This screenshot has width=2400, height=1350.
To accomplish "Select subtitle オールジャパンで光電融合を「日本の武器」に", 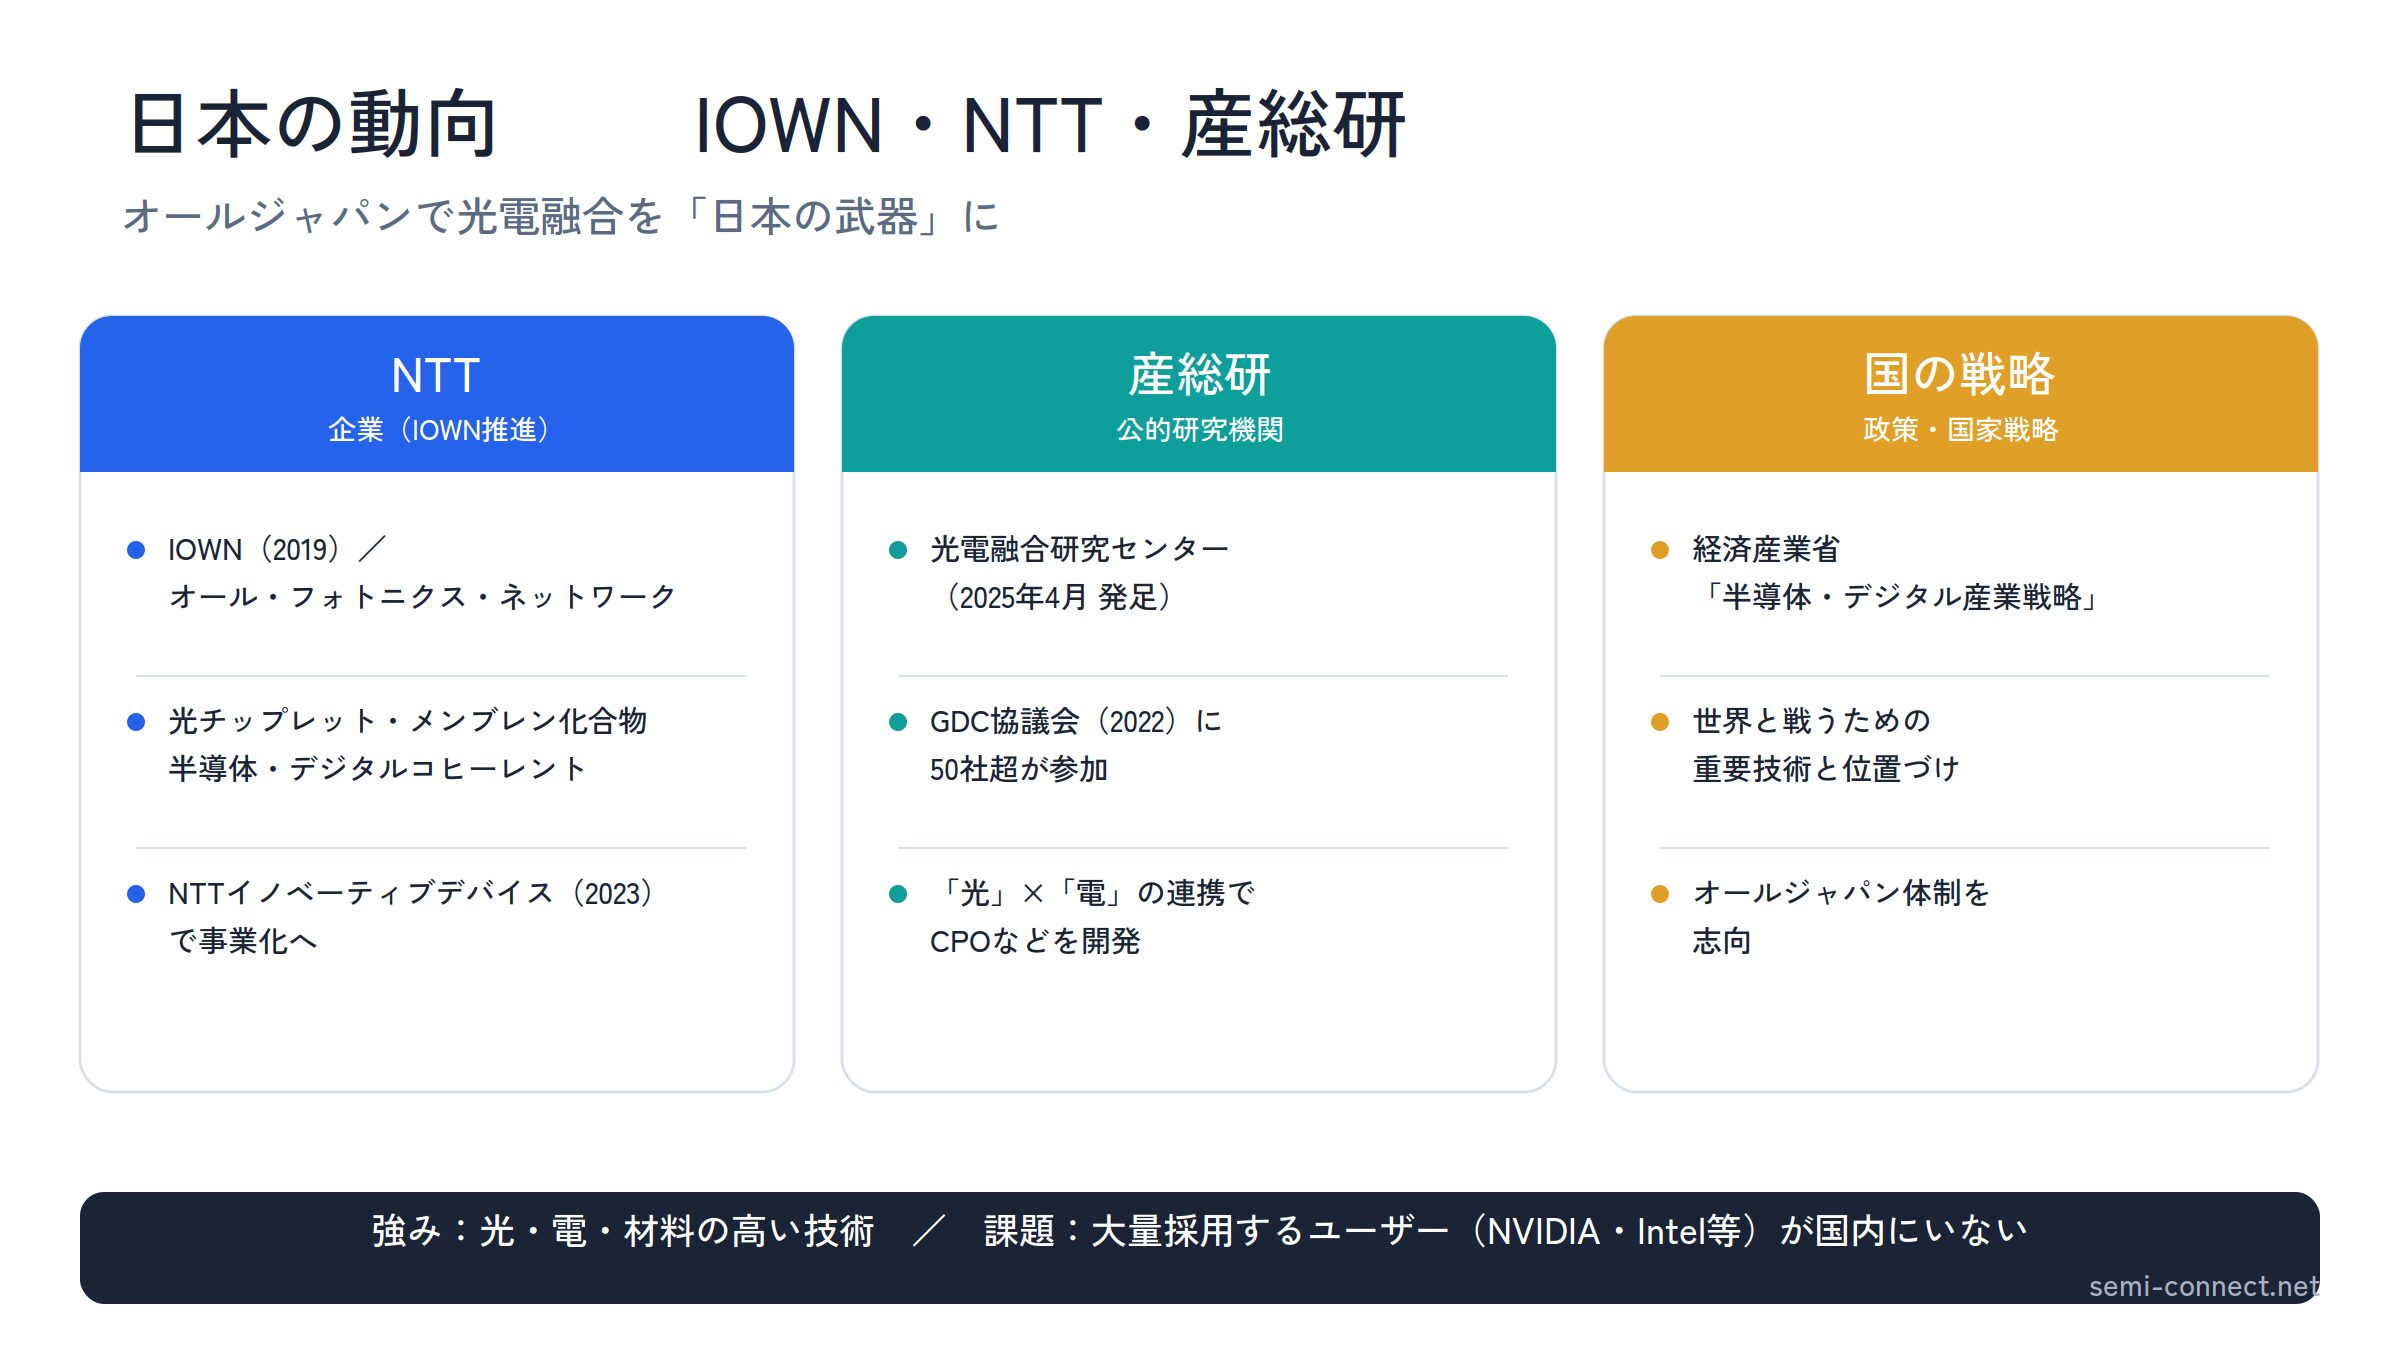I will click(561, 216).
